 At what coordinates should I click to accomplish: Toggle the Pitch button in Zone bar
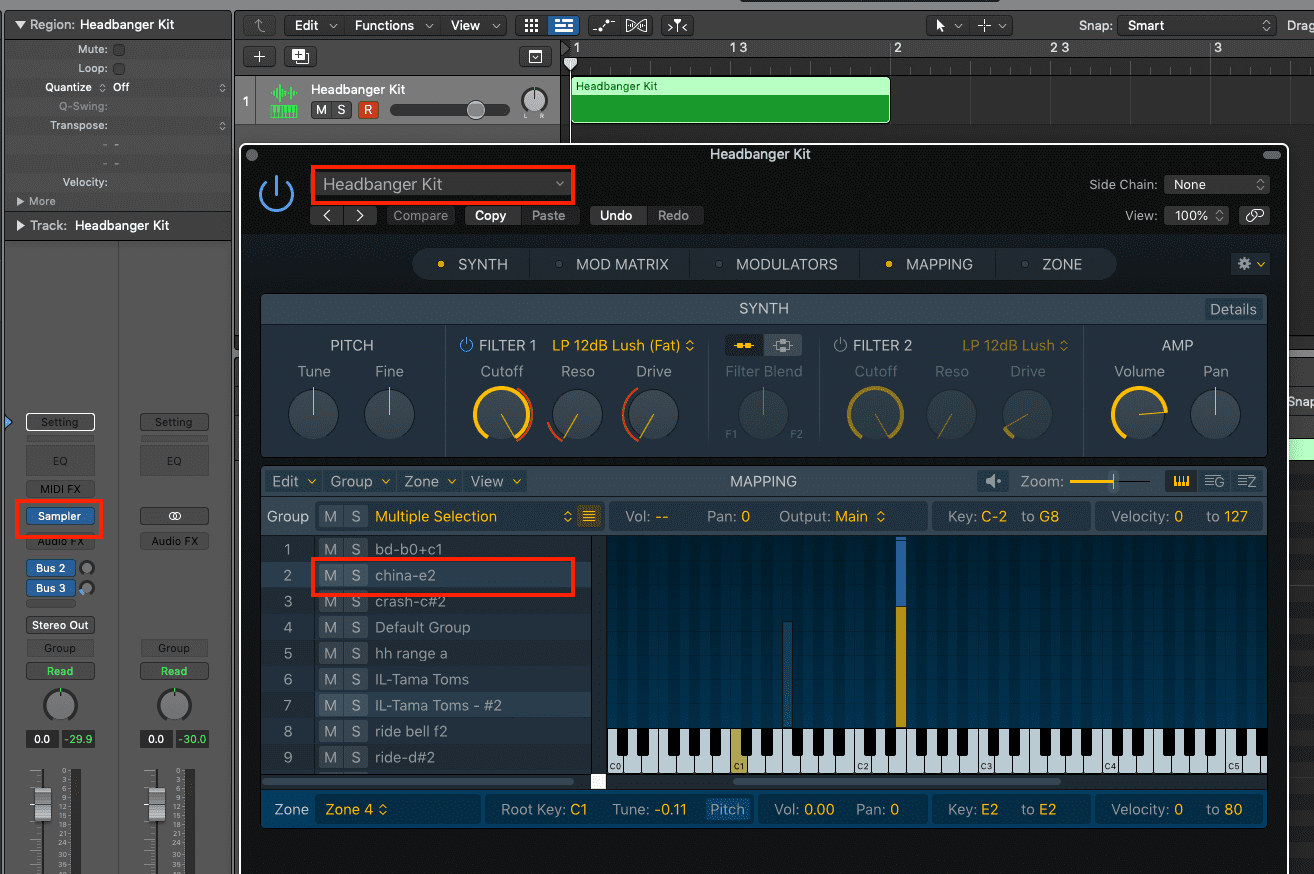click(x=727, y=810)
